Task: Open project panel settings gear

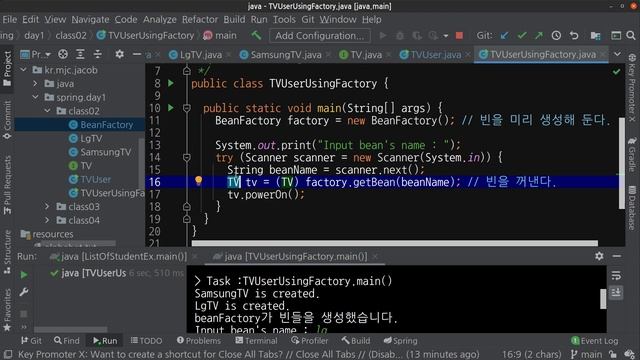Action: [119, 54]
